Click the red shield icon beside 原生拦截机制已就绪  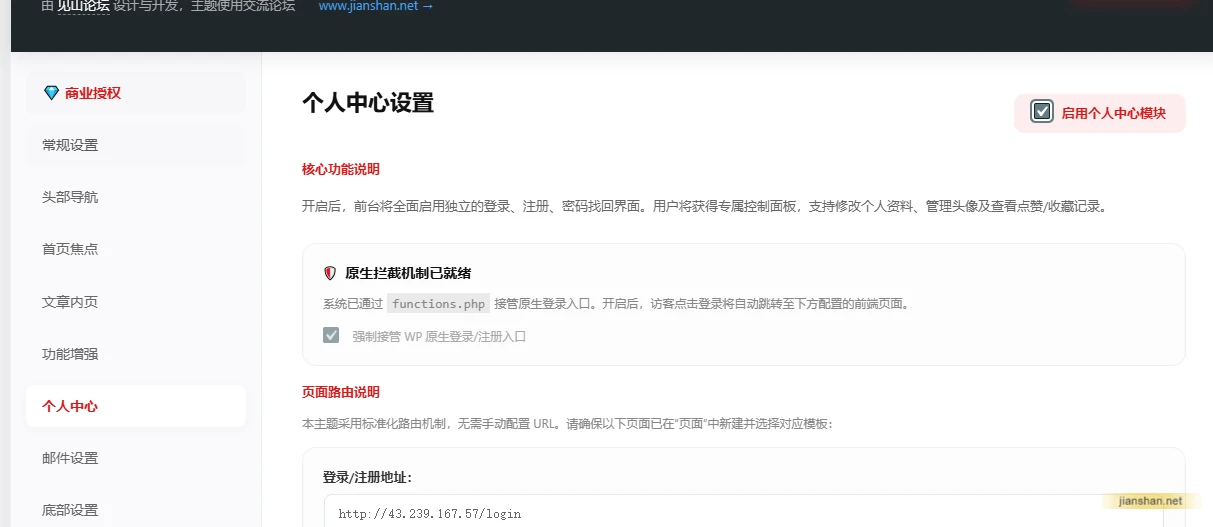330,273
